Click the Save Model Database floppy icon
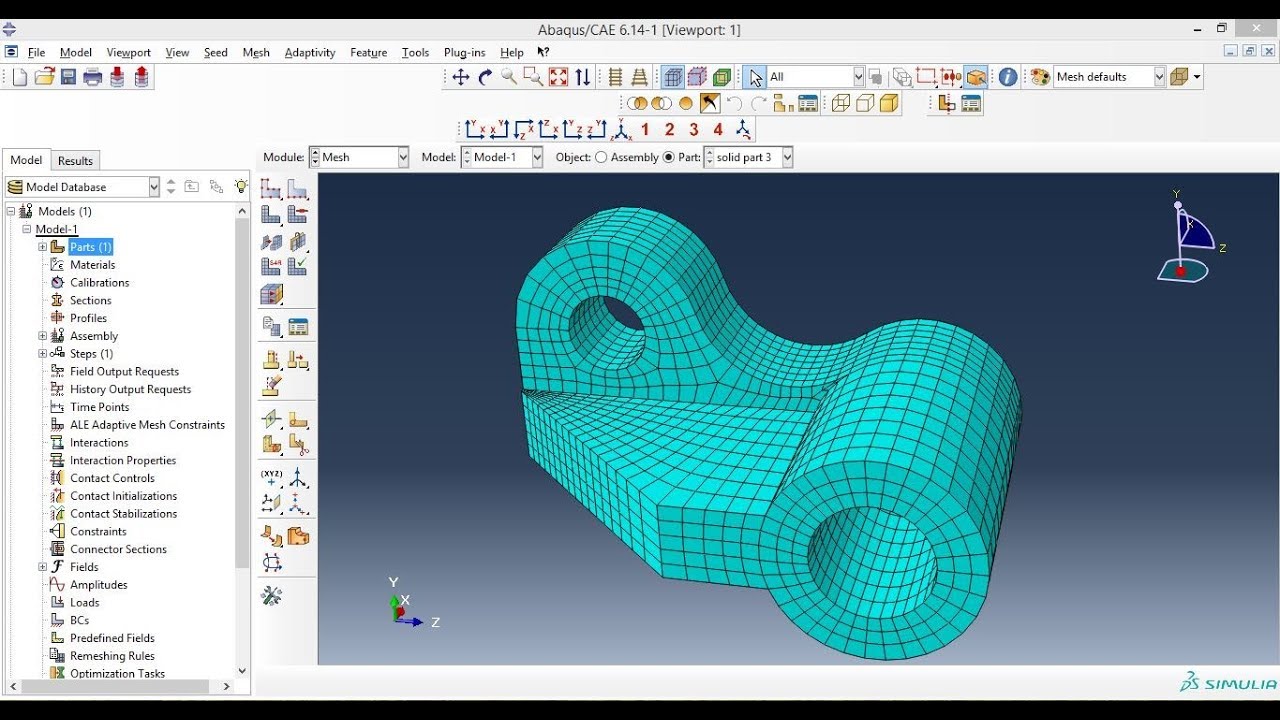Screen dimensions: 1280x720 68,77
